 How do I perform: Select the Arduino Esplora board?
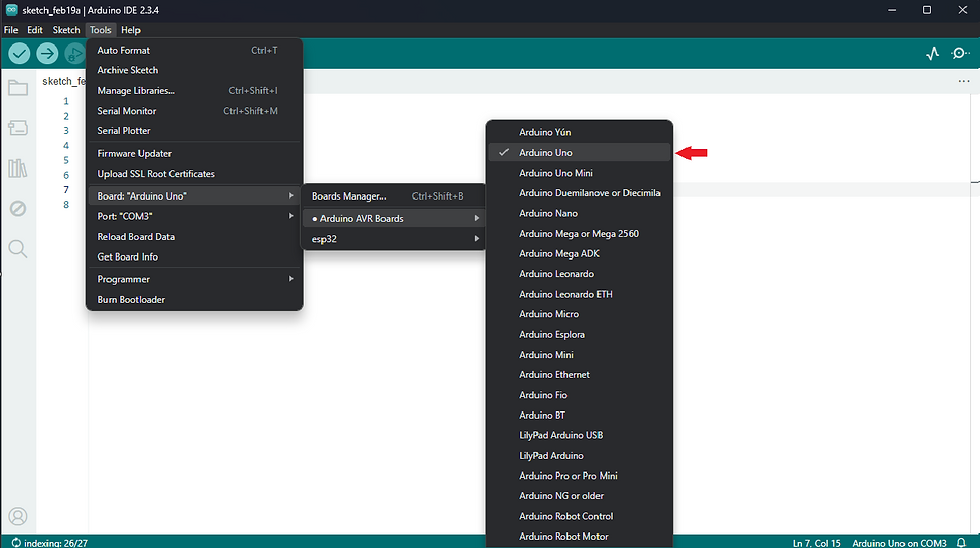tap(579, 334)
